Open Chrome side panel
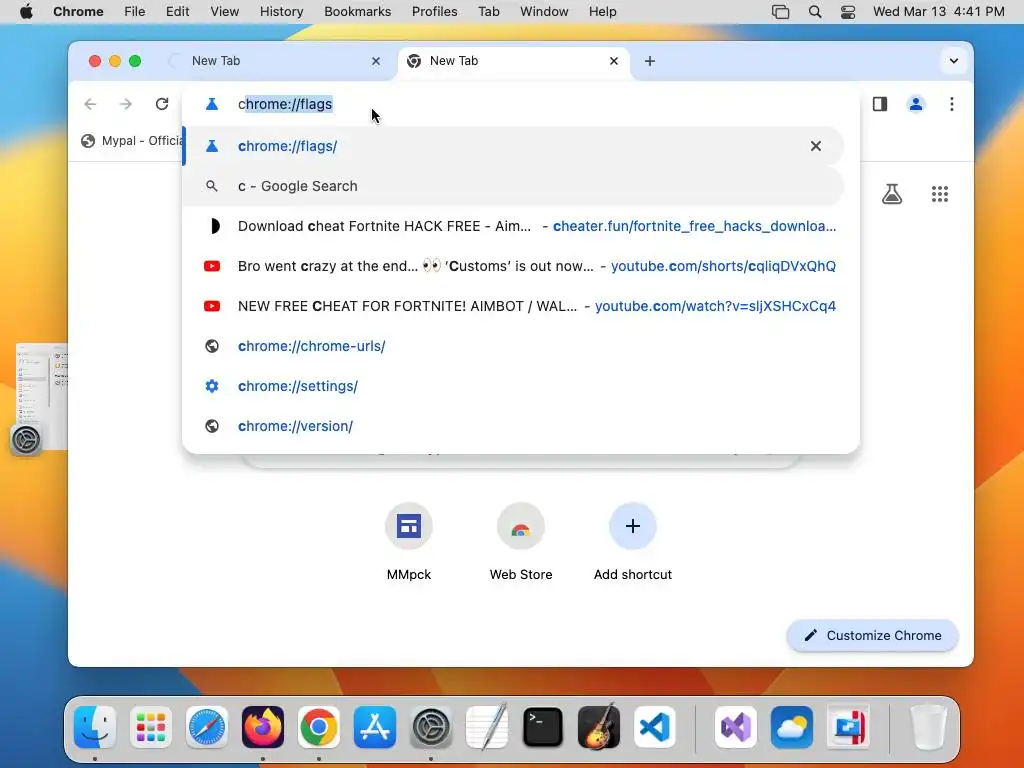This screenshot has height=768, width=1024. click(x=880, y=104)
